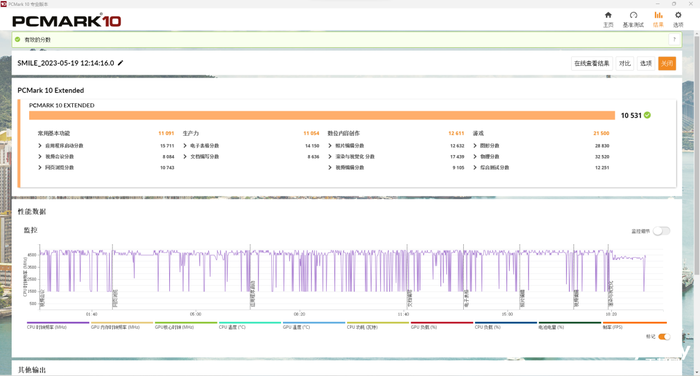Click the question mark help icon
The width and height of the screenshot is (700, 376).
click(x=674, y=39)
